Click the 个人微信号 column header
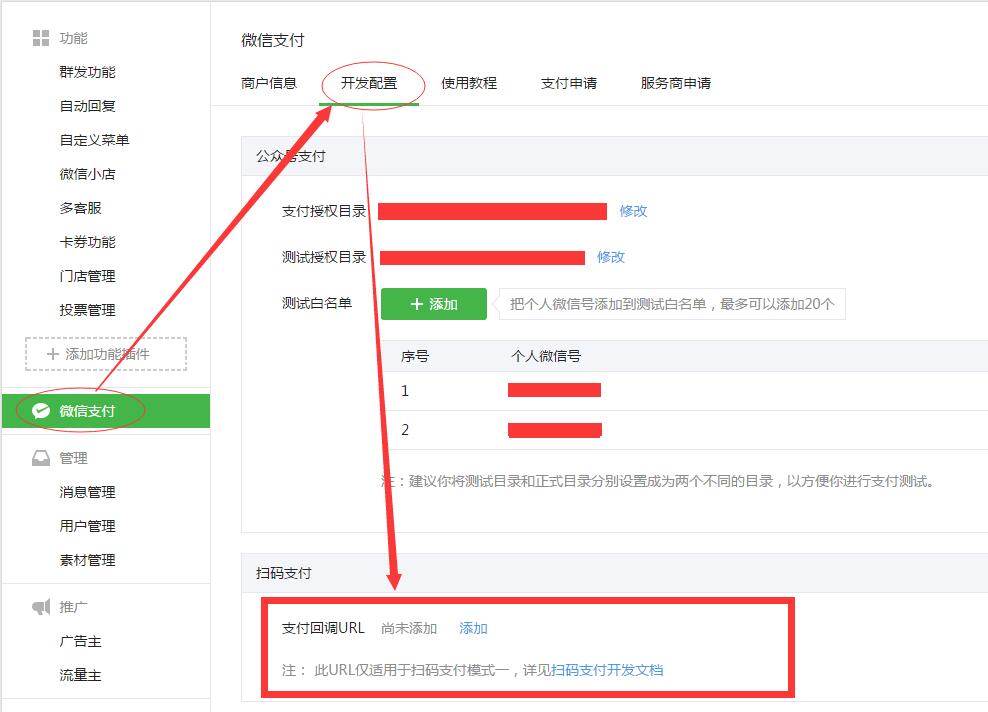The image size is (988, 712). 546,356
